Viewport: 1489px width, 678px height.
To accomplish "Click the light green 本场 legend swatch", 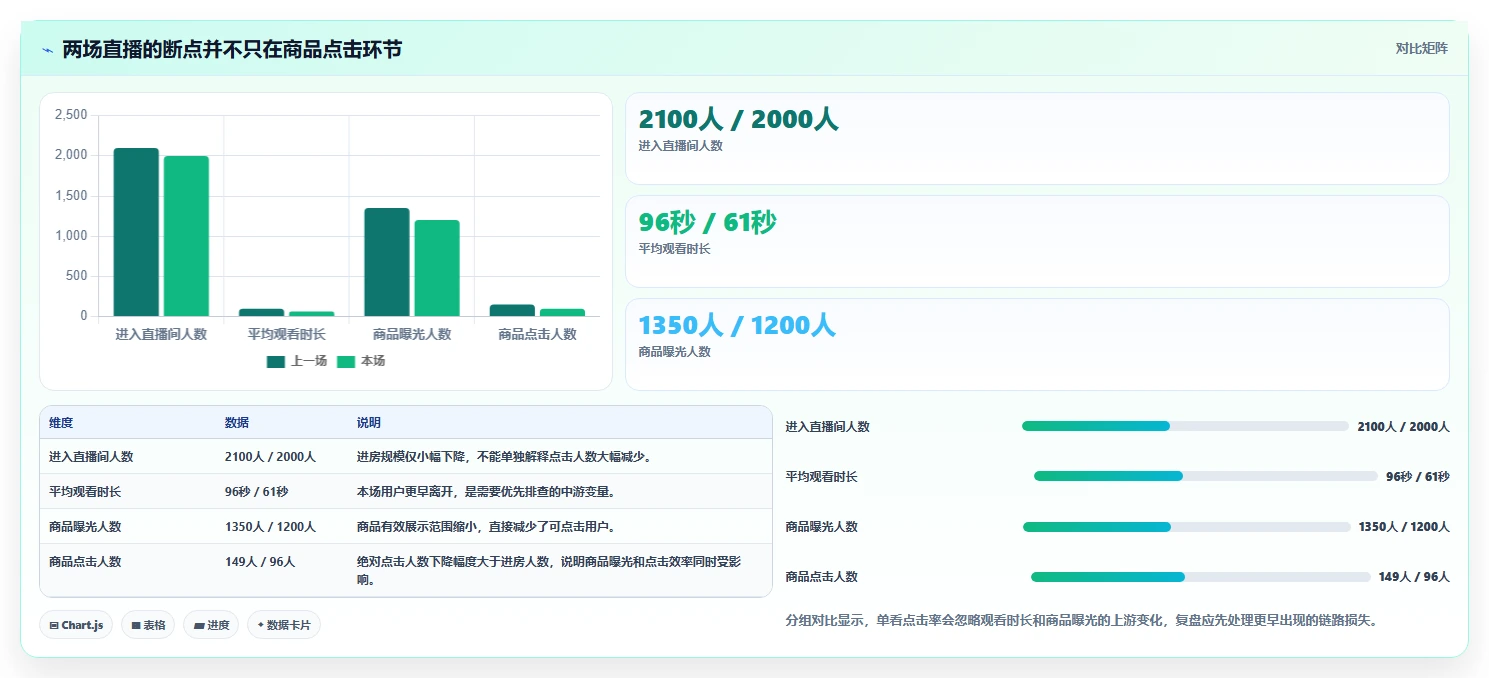I will coord(346,361).
